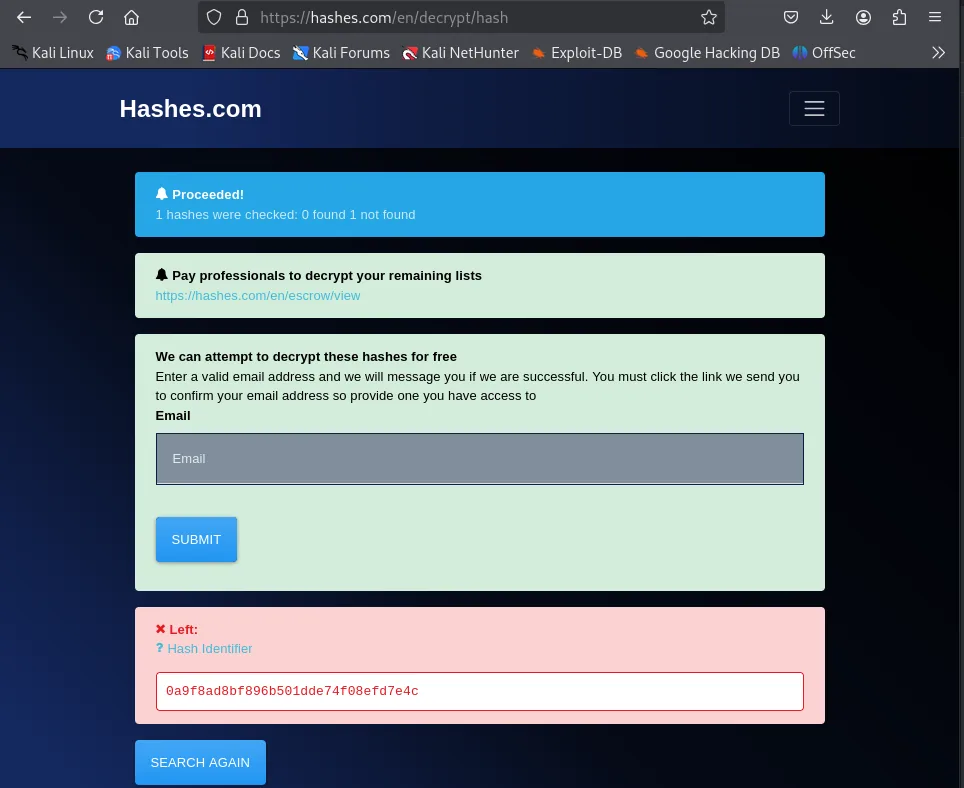Open the Hash Identifier link
The image size is (964, 788).
210,648
